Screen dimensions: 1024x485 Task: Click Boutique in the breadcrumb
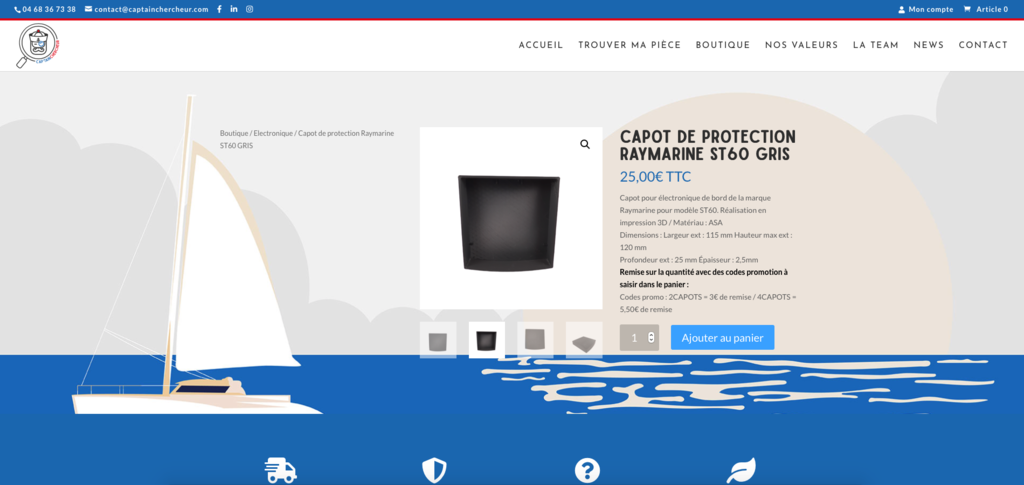[x=234, y=133]
